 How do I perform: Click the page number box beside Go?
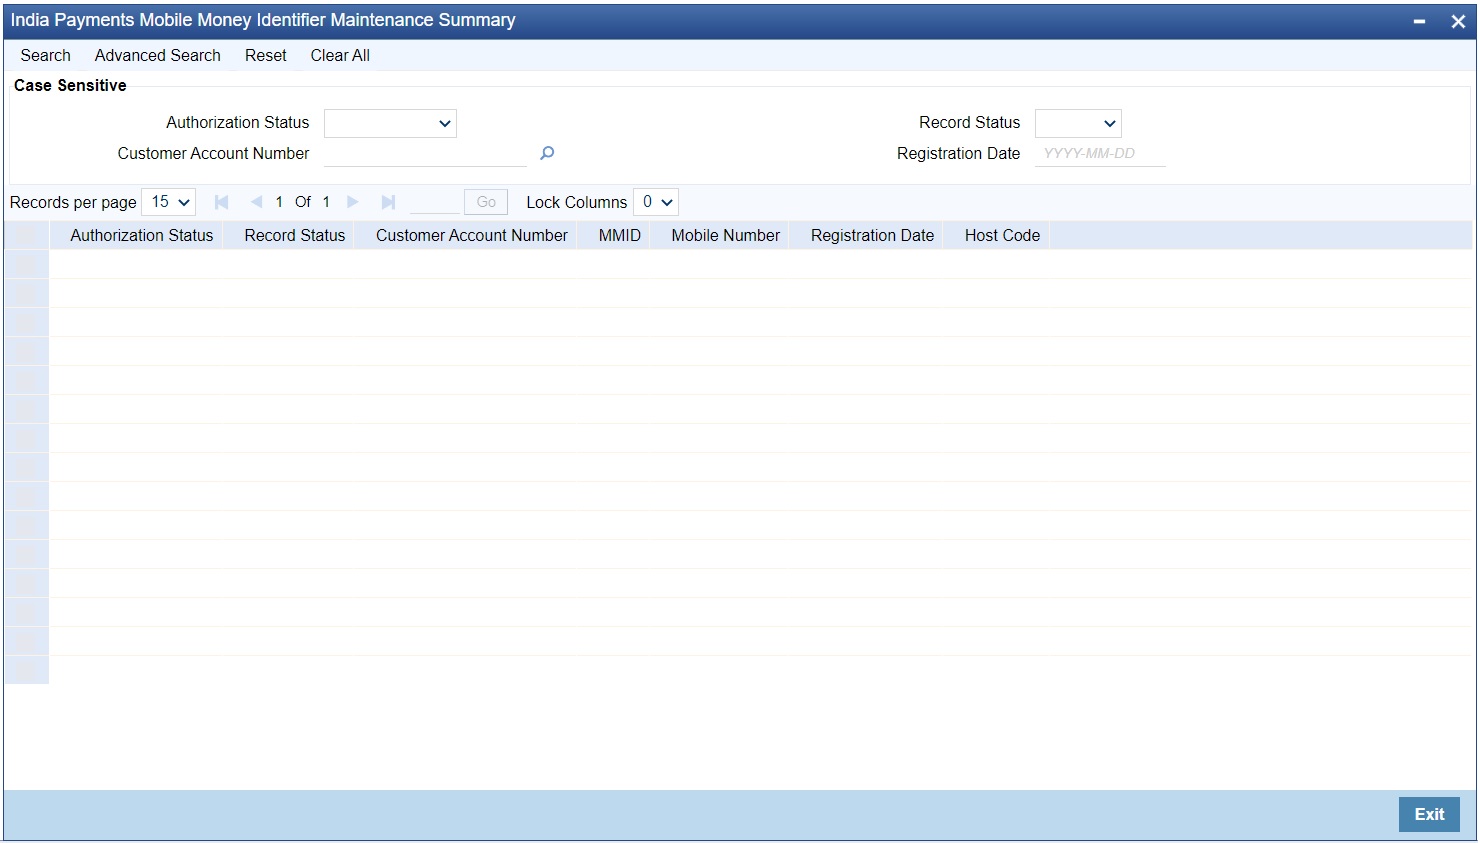tap(434, 202)
